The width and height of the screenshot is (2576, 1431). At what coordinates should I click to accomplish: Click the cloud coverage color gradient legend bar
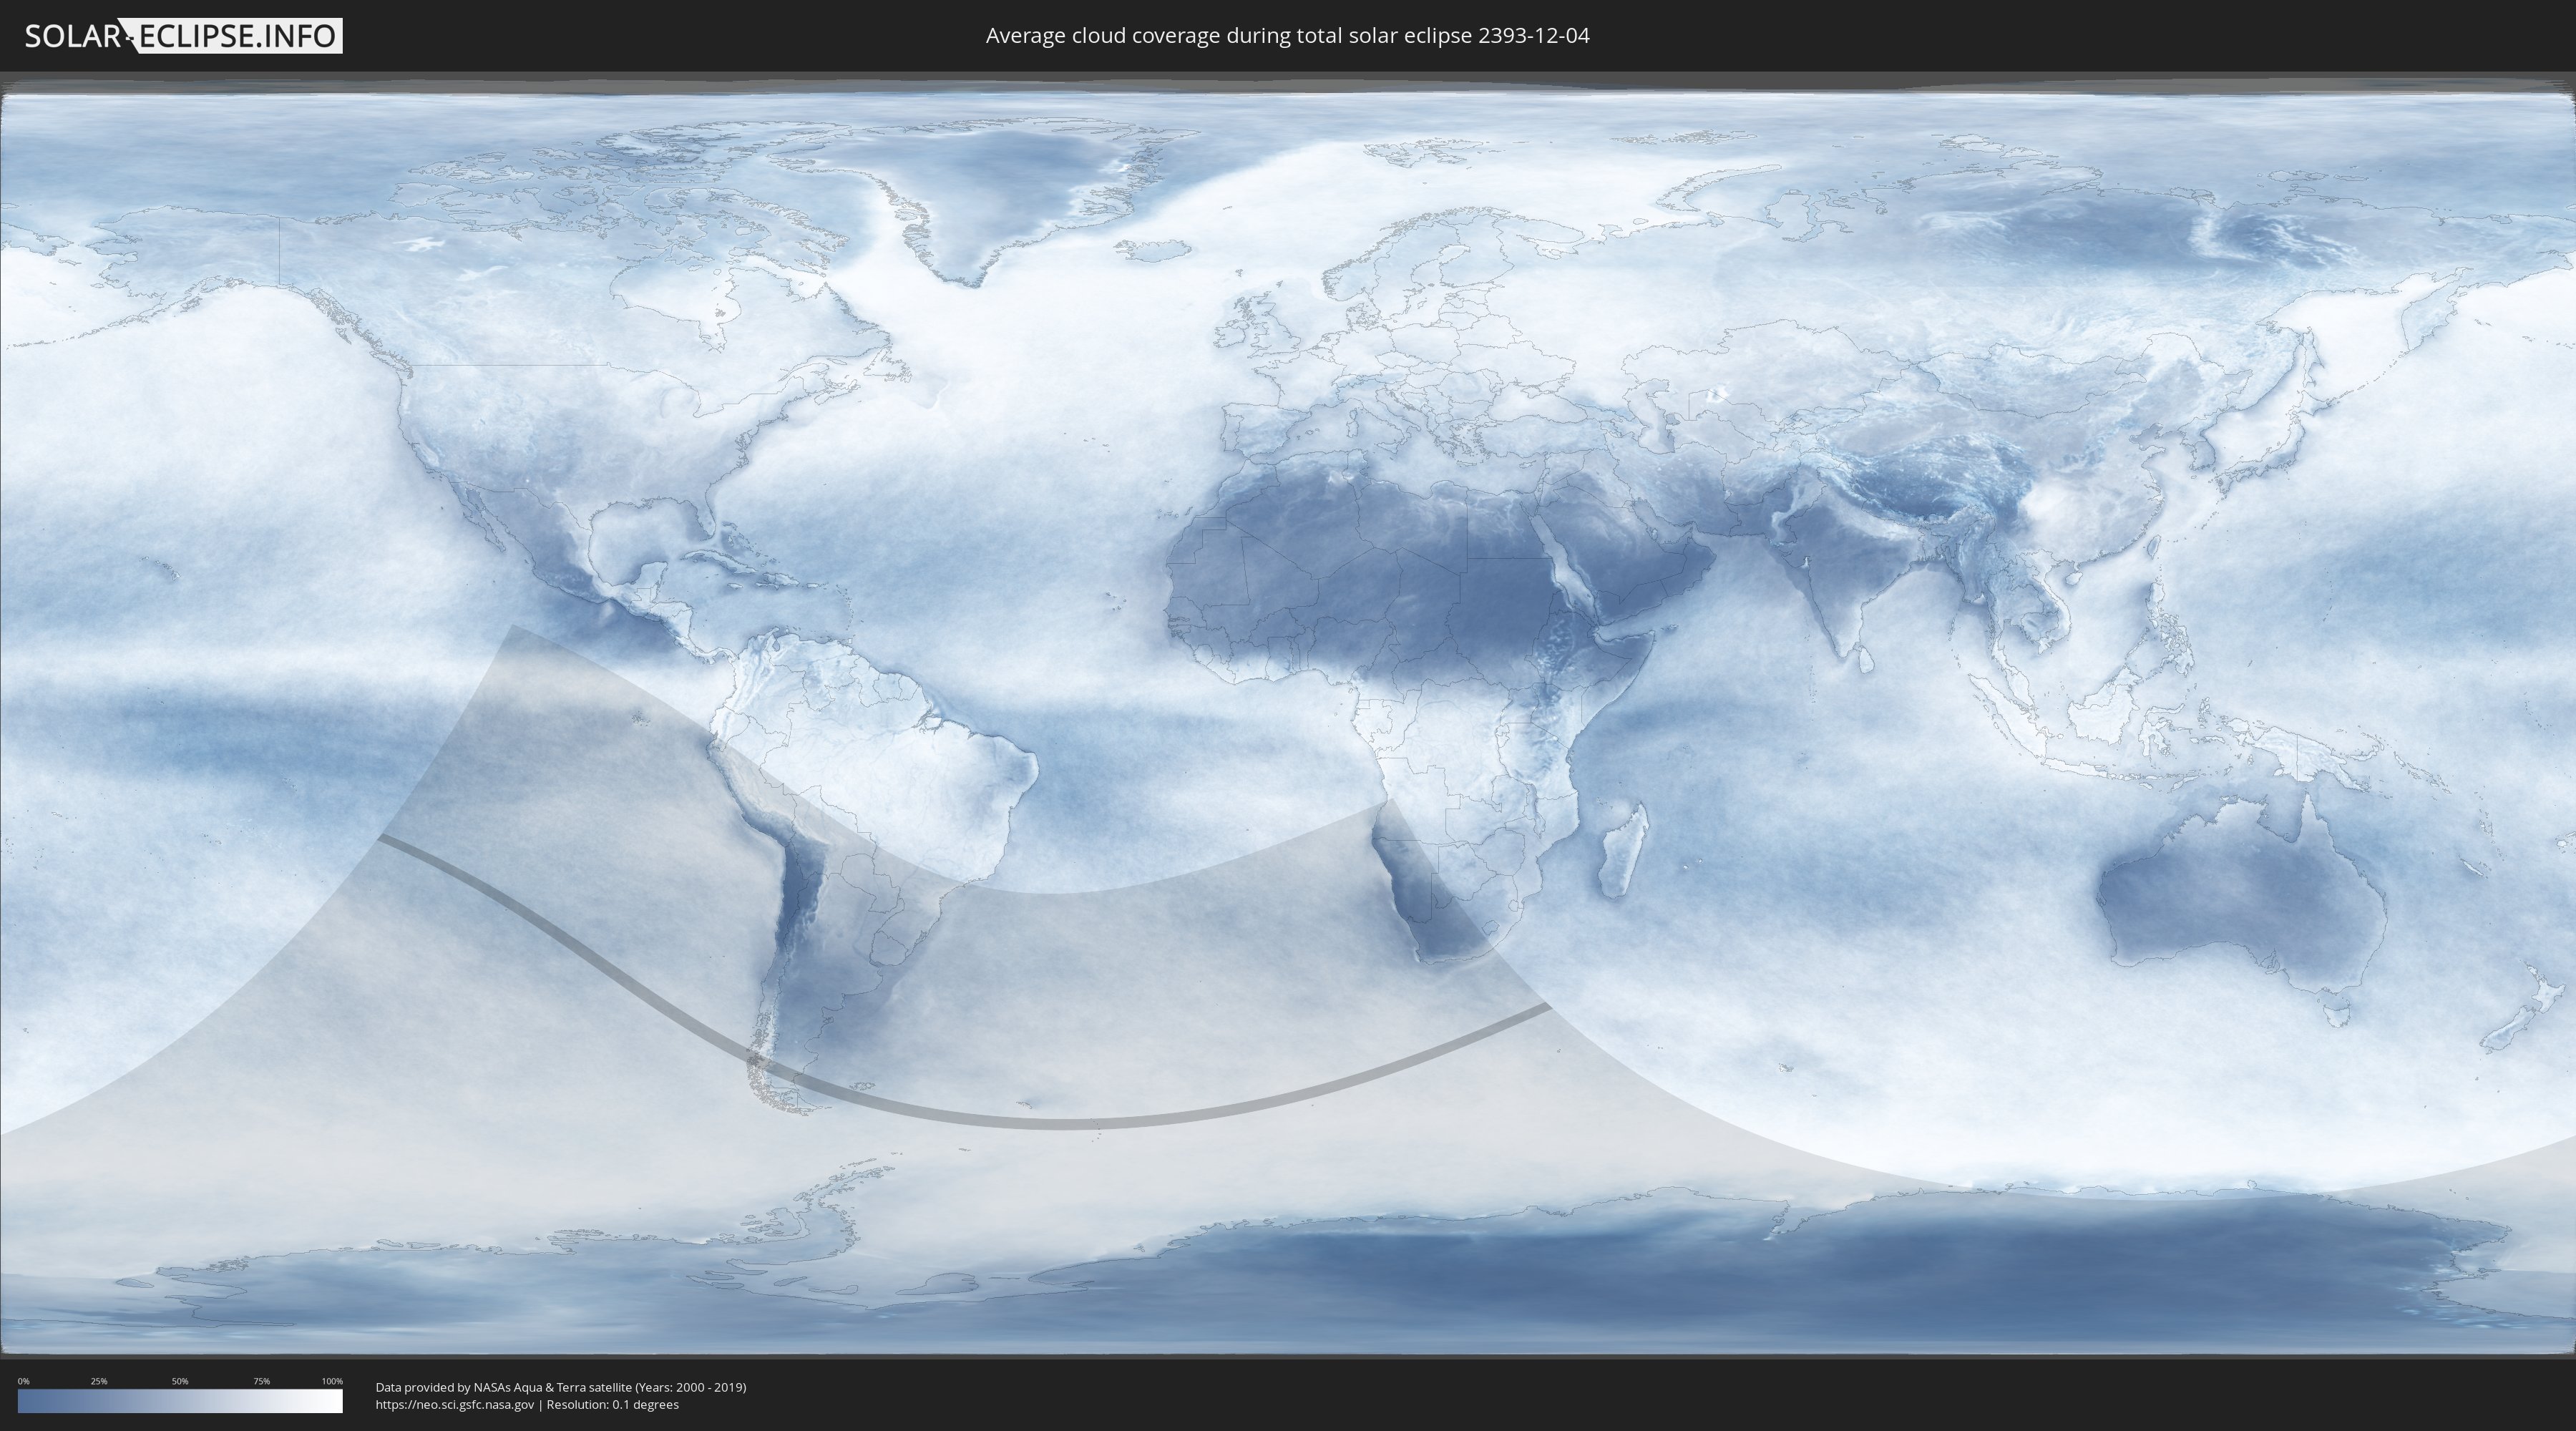[180, 1401]
